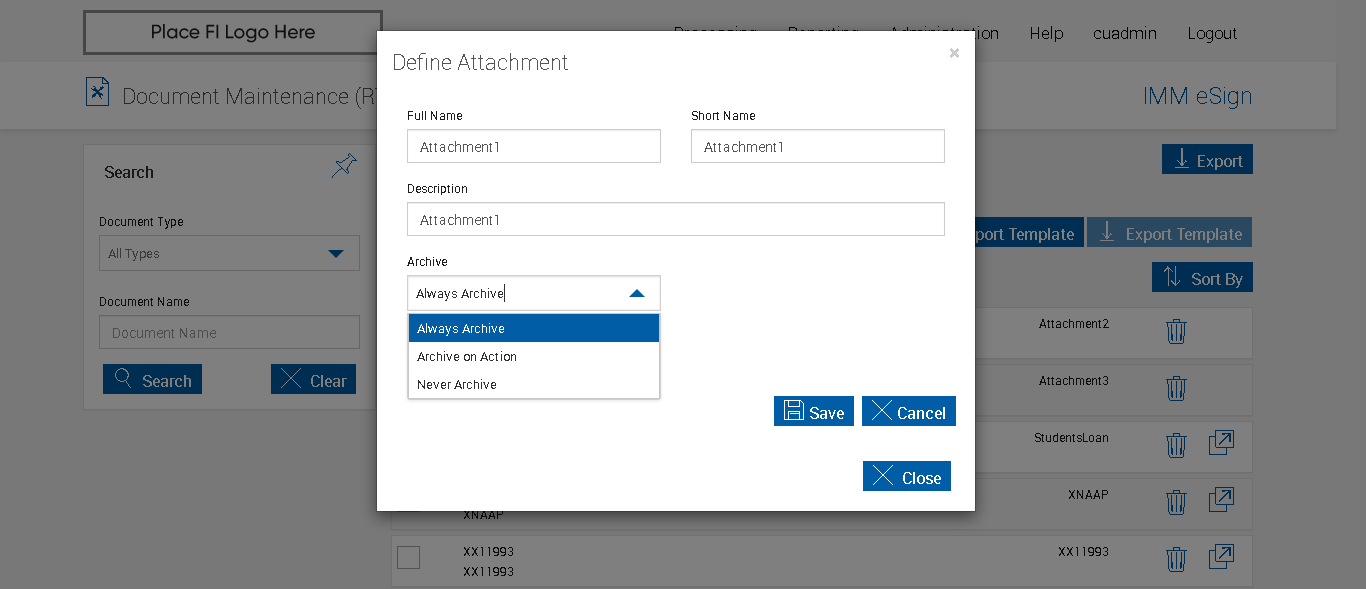Screen dimensions: 1366x589
Task: Click the Full Name text field
Action: [533, 147]
